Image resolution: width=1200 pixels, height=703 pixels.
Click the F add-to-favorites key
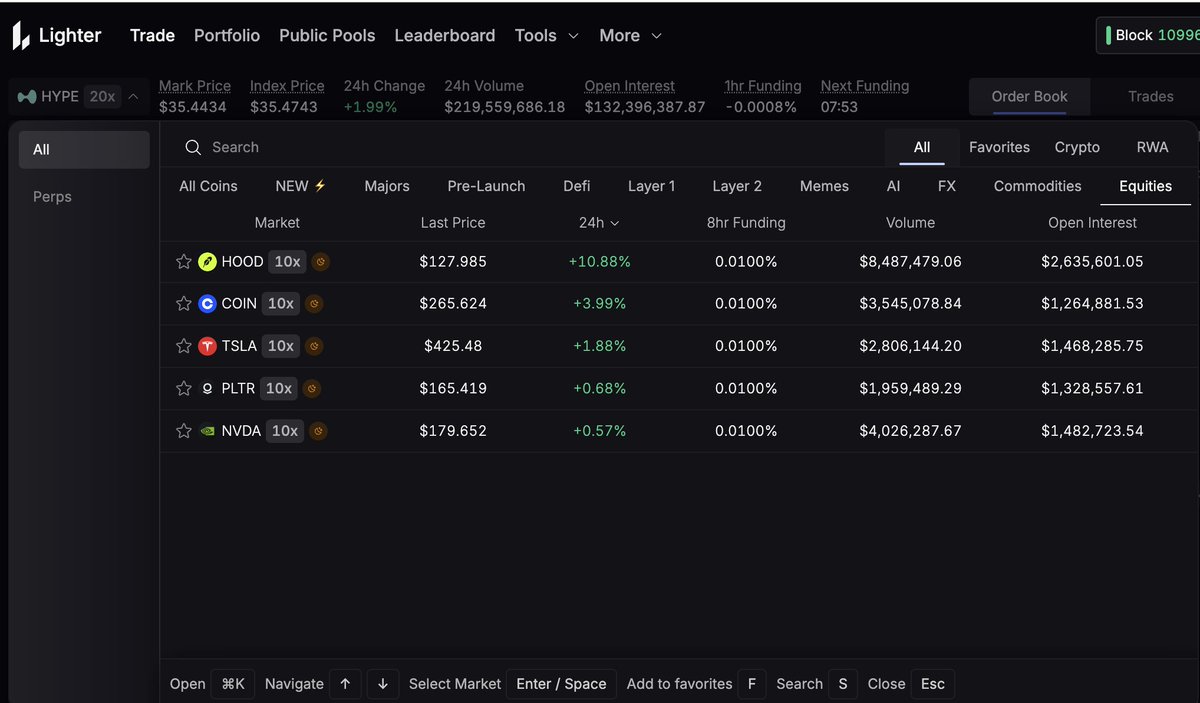752,684
